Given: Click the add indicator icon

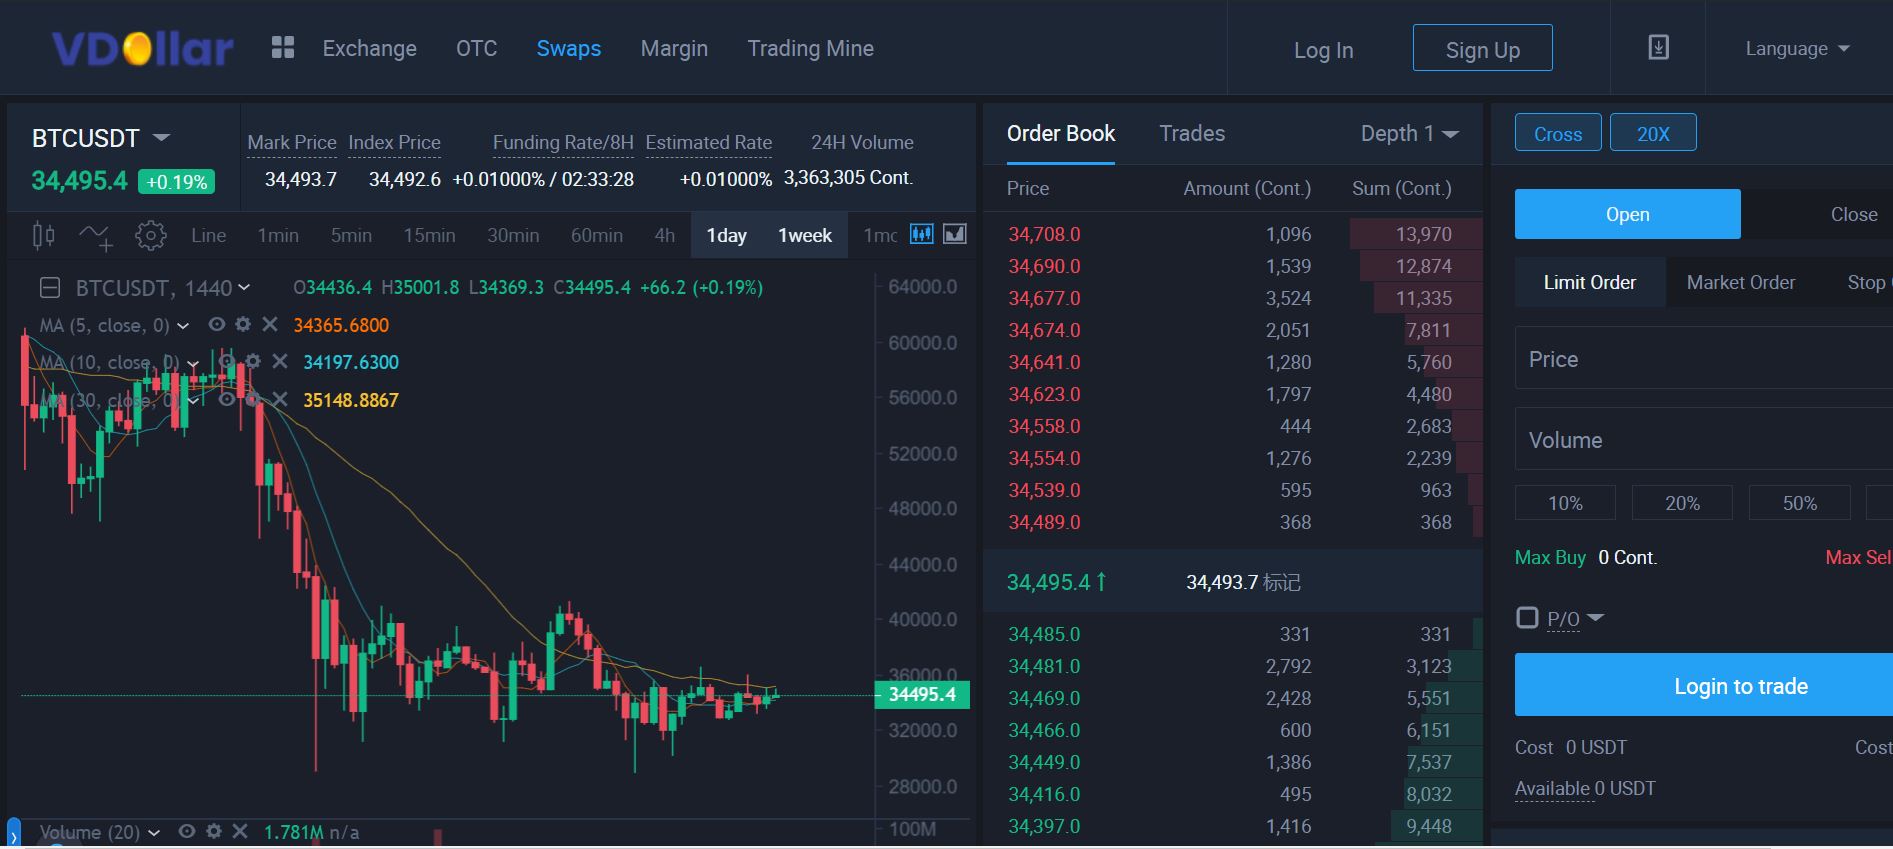Looking at the screenshot, I should 96,236.
